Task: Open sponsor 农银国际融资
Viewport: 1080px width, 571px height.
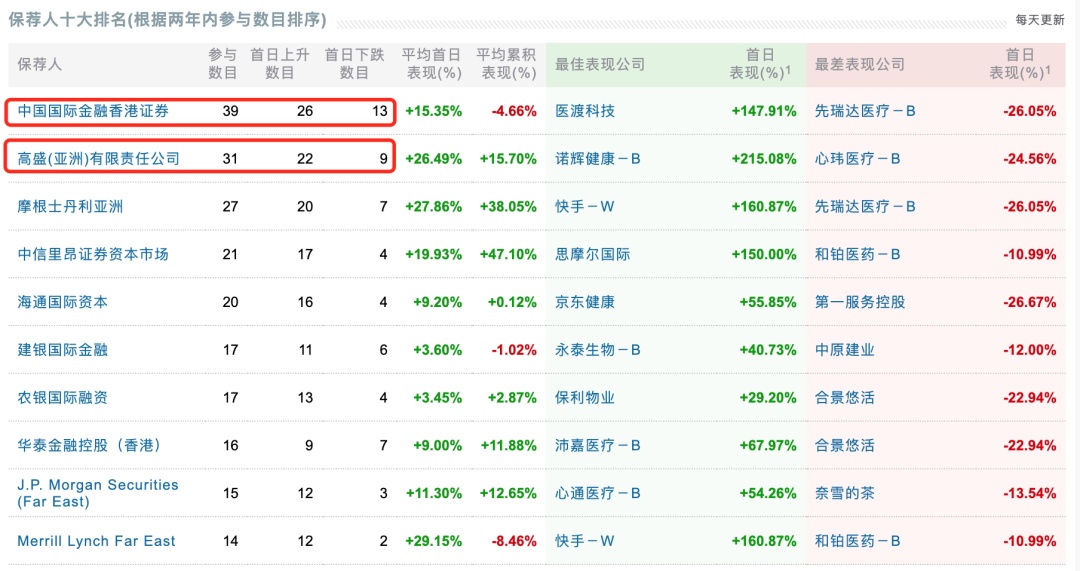Action: 63,397
